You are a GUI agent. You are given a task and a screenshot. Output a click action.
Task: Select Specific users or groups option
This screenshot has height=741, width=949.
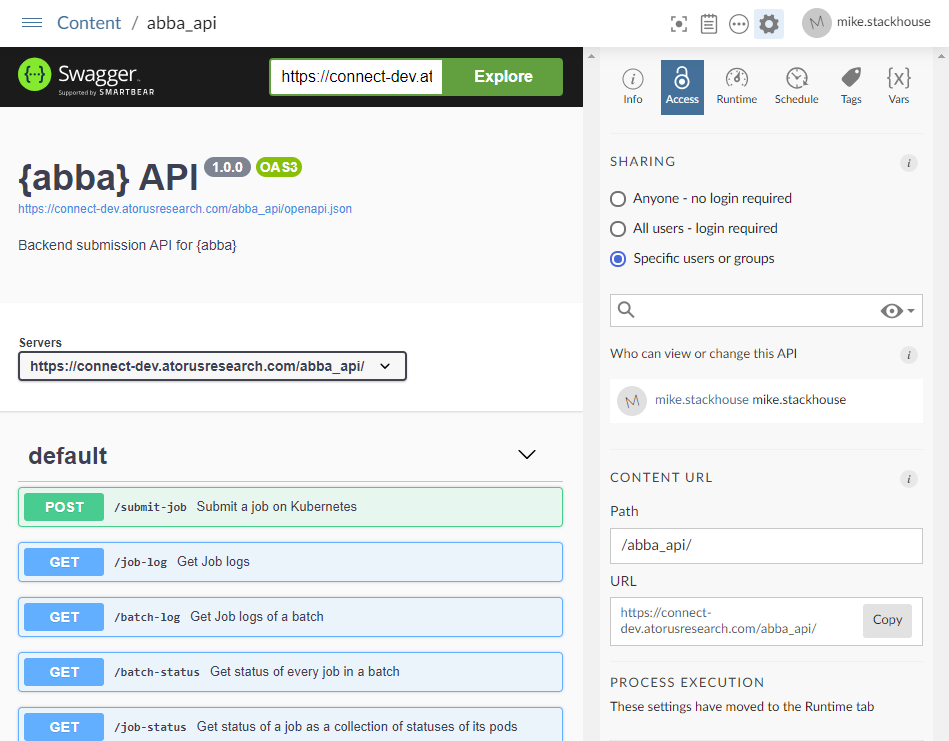(x=618, y=259)
